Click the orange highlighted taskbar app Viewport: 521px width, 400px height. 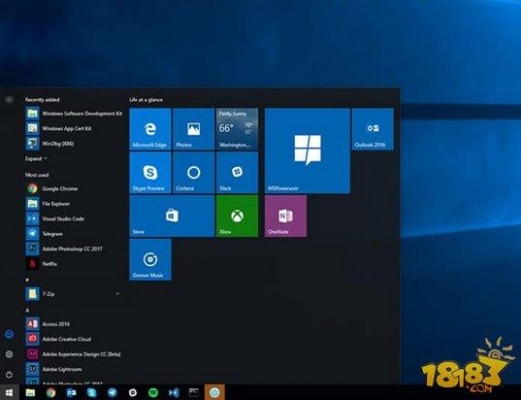tap(215, 392)
